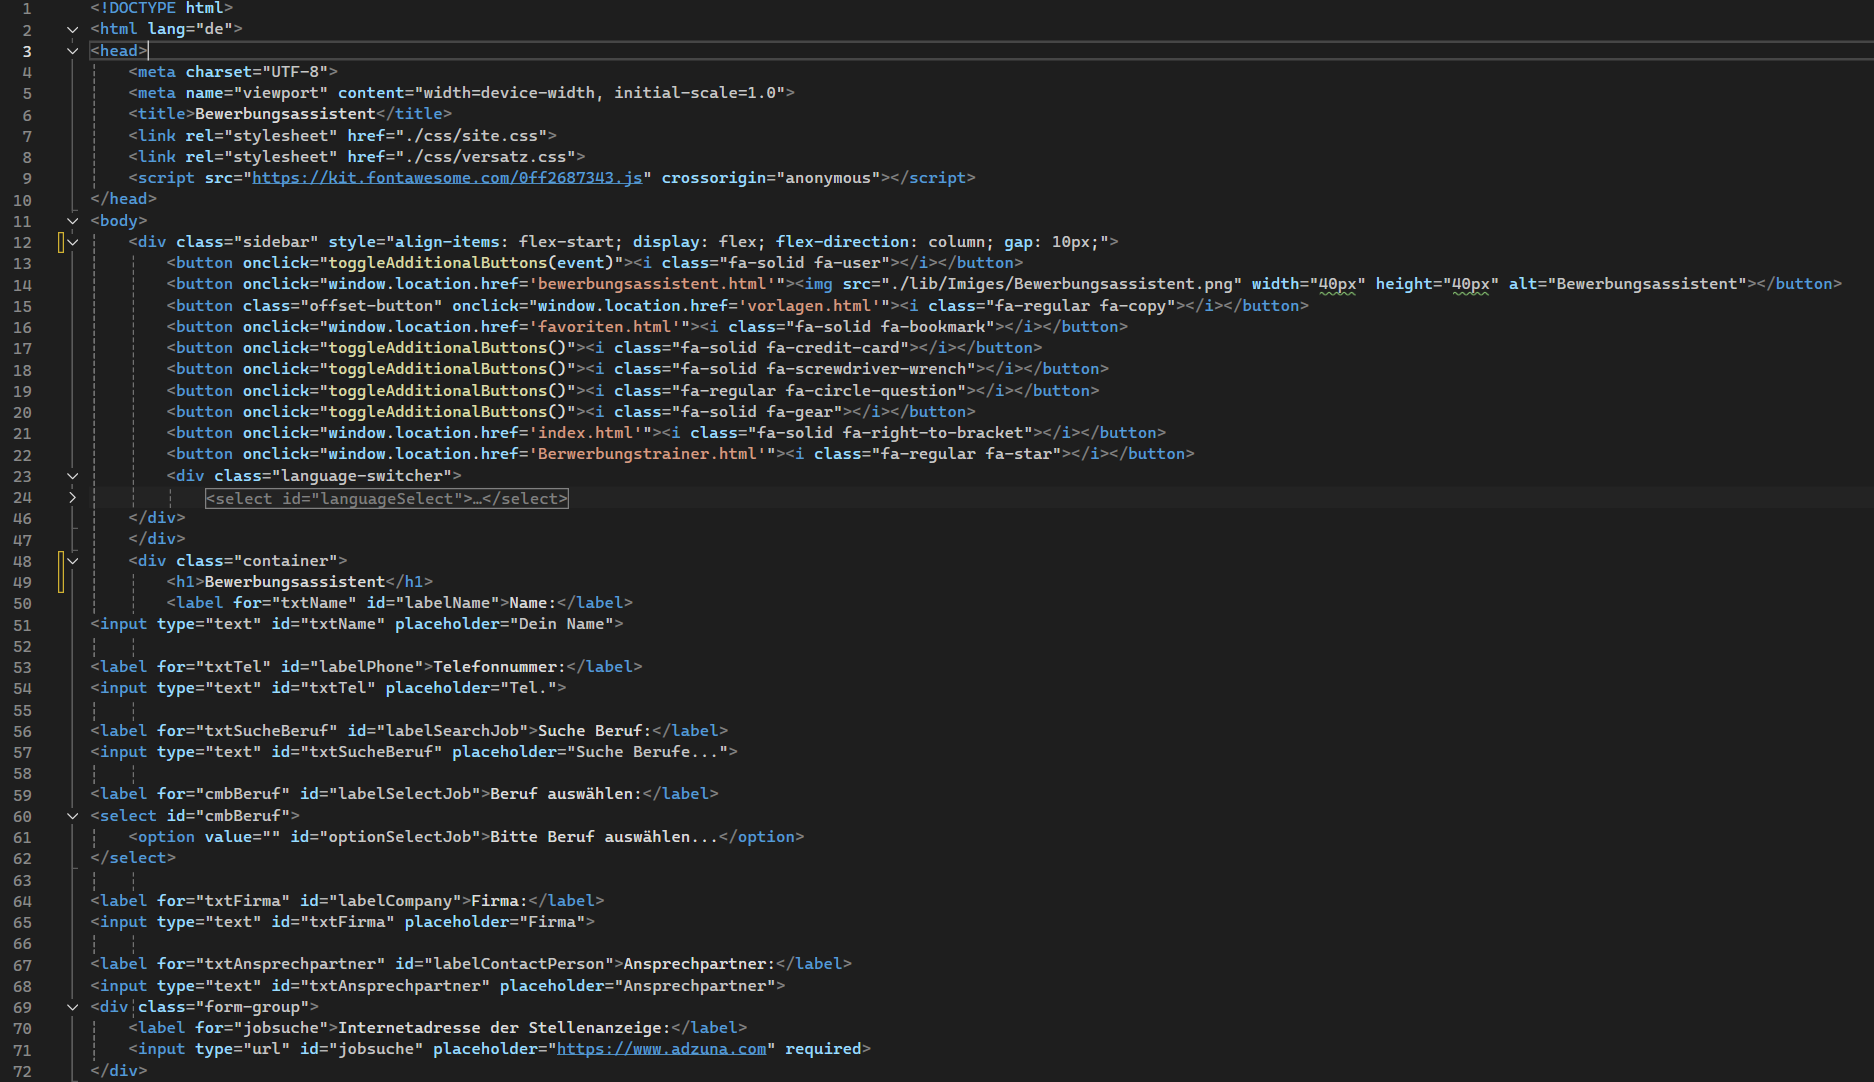
Task: Collapse the body tag fold chevron
Action: point(72,221)
